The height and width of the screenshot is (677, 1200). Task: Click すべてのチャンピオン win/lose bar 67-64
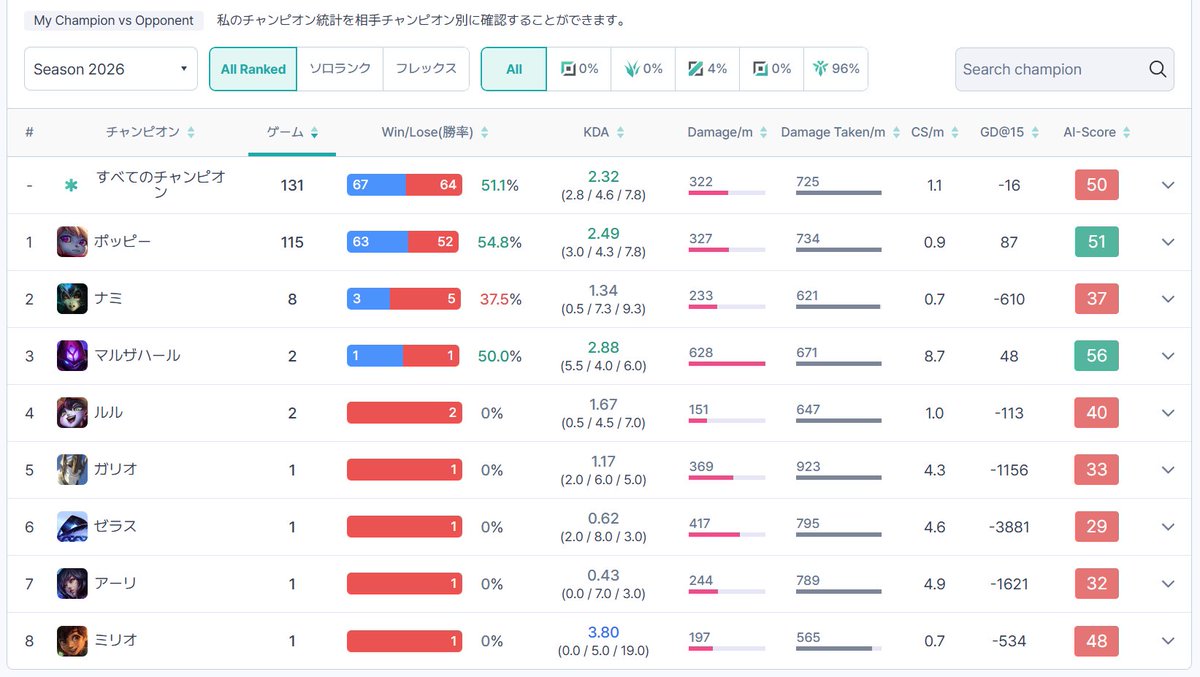(404, 185)
